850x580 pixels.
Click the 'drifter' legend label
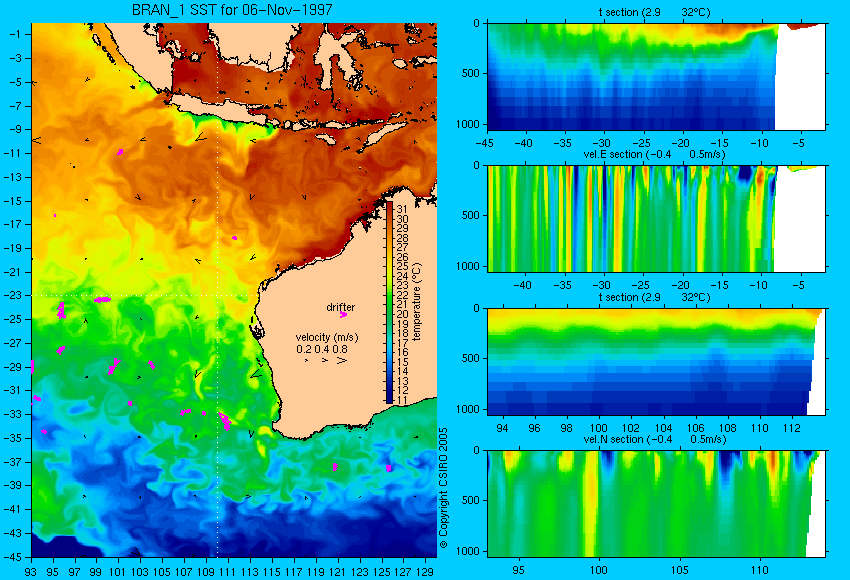[x=340, y=307]
